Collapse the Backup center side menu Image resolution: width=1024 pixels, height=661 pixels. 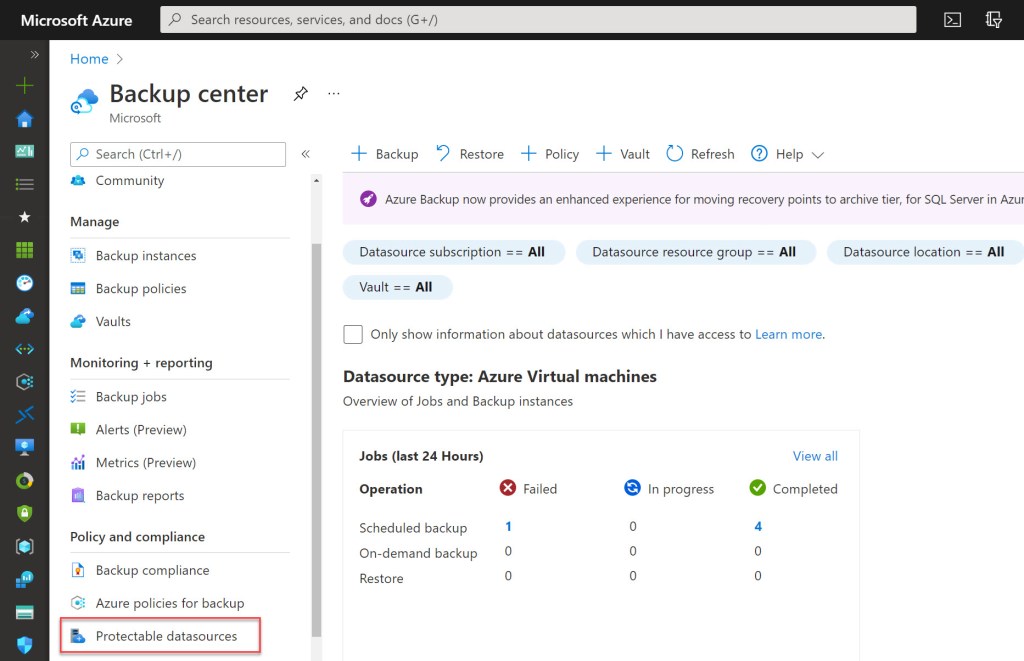click(x=306, y=154)
